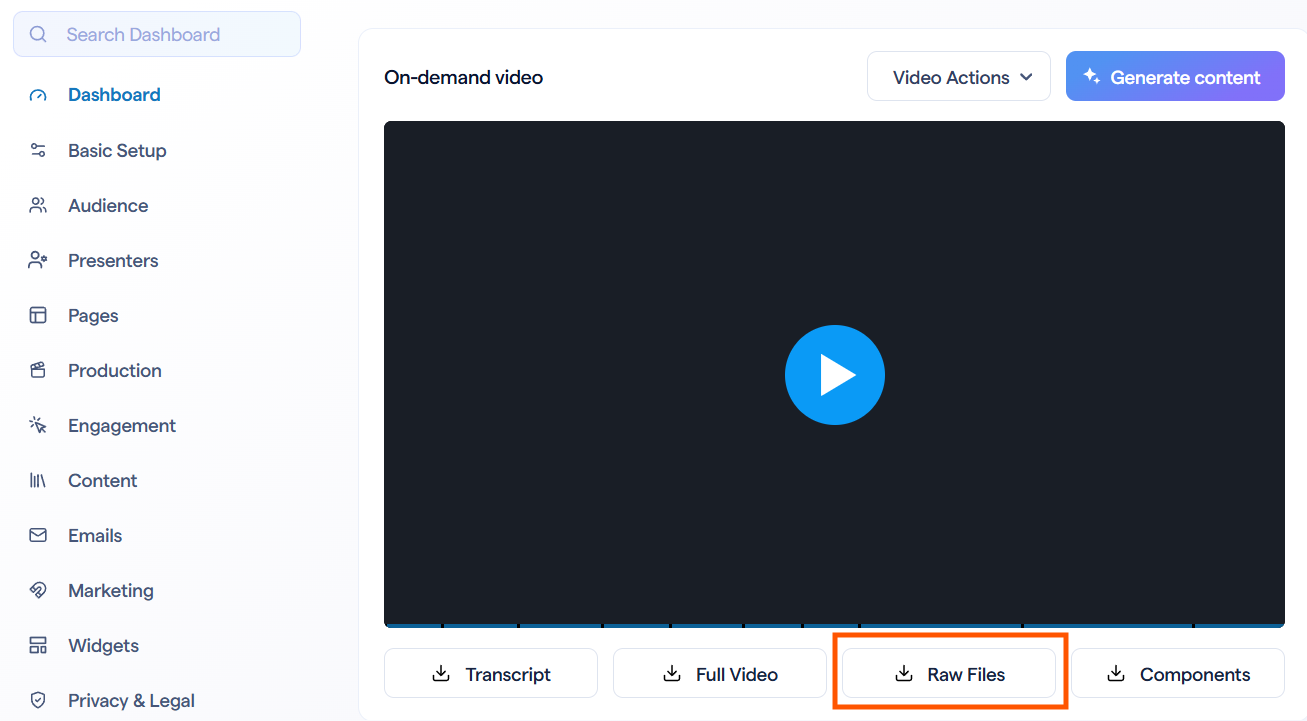Click the Generate content button
This screenshot has width=1307, height=721.
(x=1175, y=76)
